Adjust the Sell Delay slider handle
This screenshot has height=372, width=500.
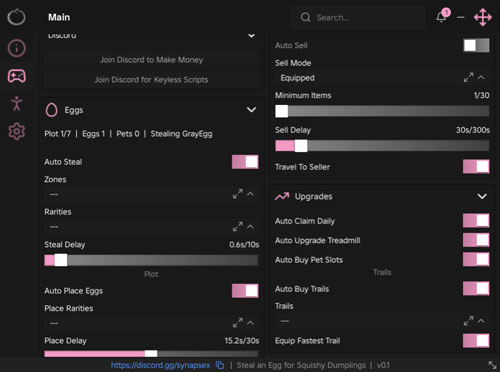click(x=301, y=146)
